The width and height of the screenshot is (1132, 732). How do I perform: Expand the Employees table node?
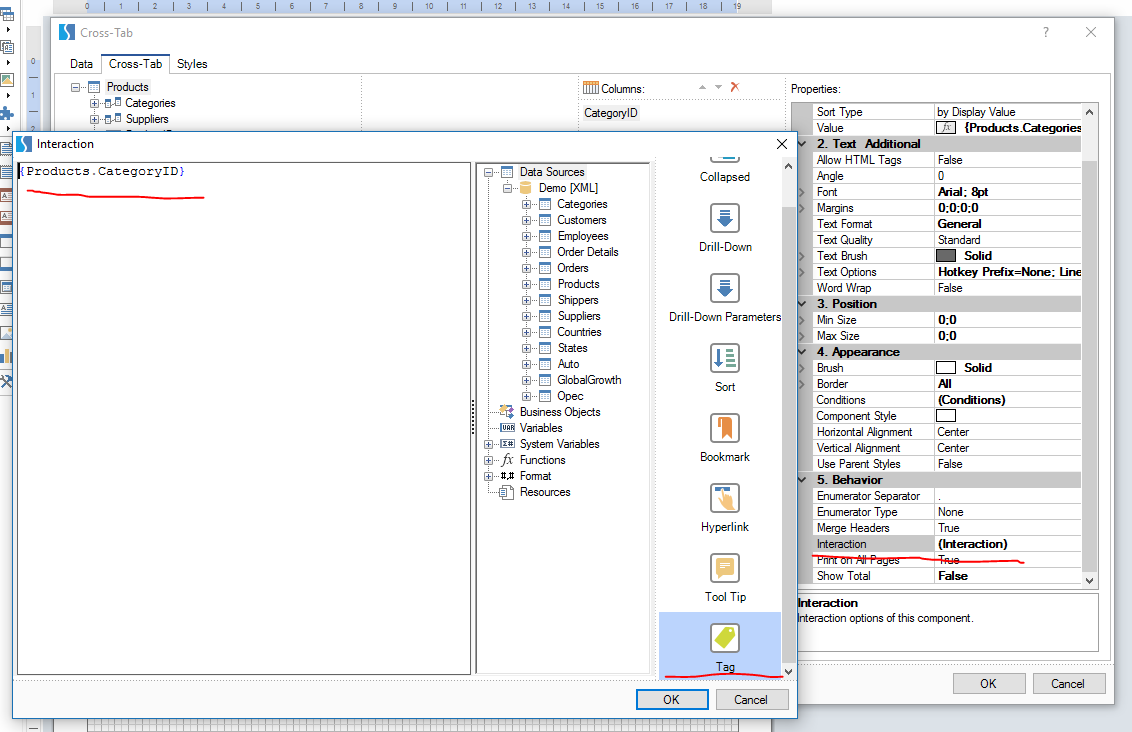coord(526,236)
